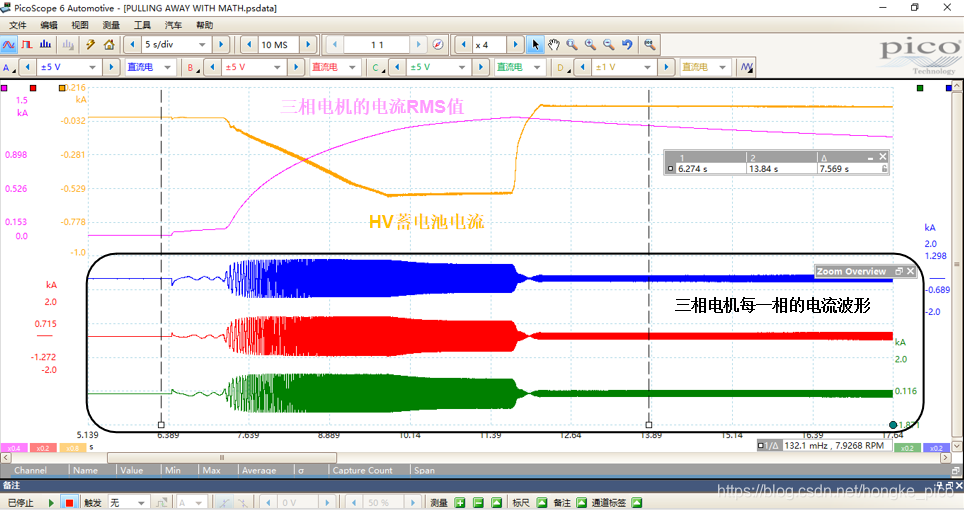Click the green Start capture play button
This screenshot has height=510, width=964.
[51, 503]
